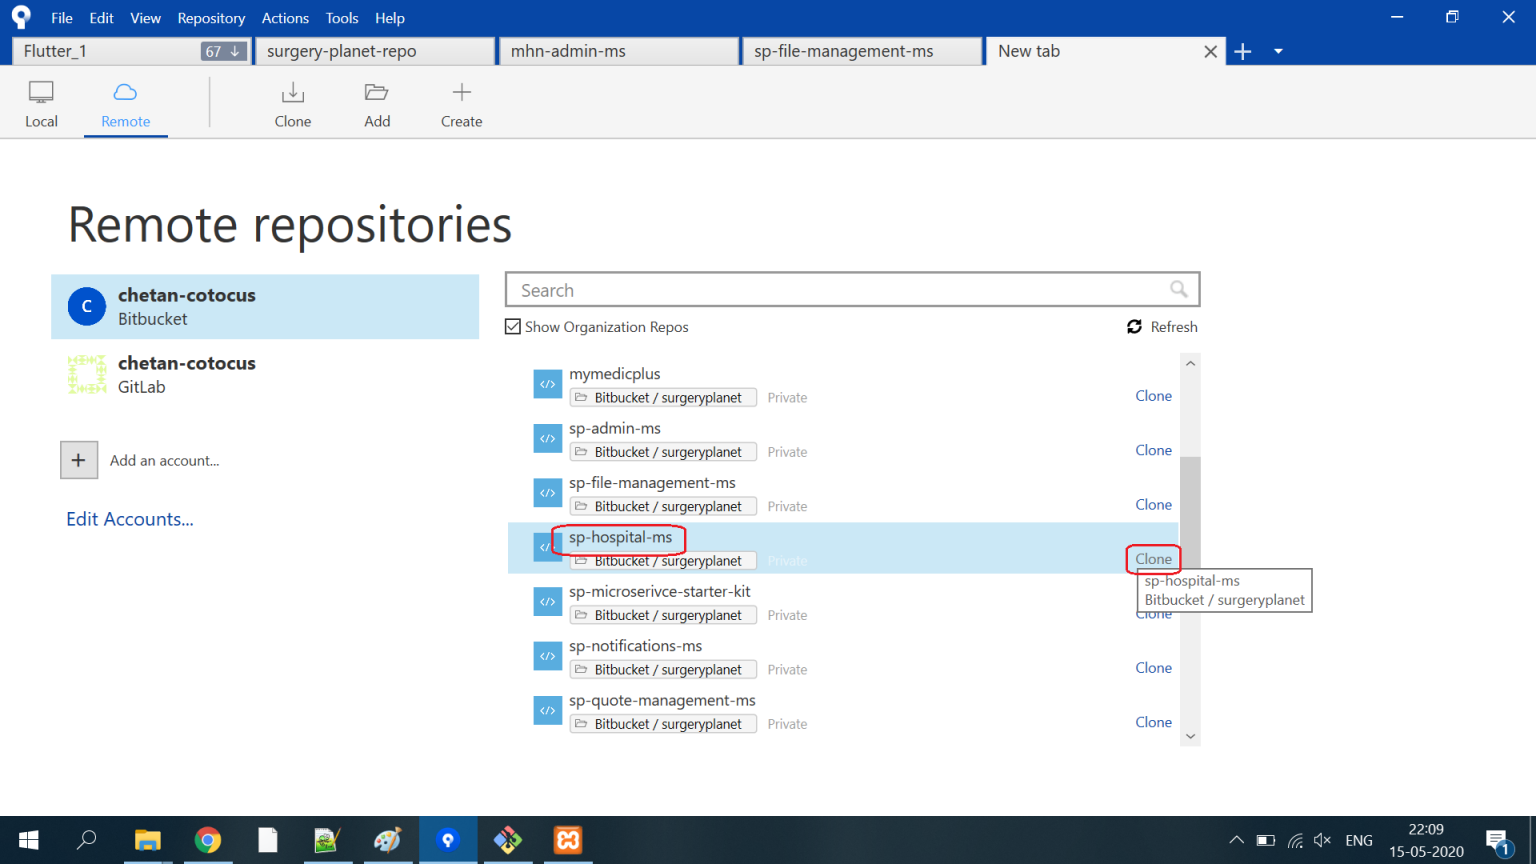Click the Add an account plus icon
The image size is (1536, 864).
pos(79,460)
